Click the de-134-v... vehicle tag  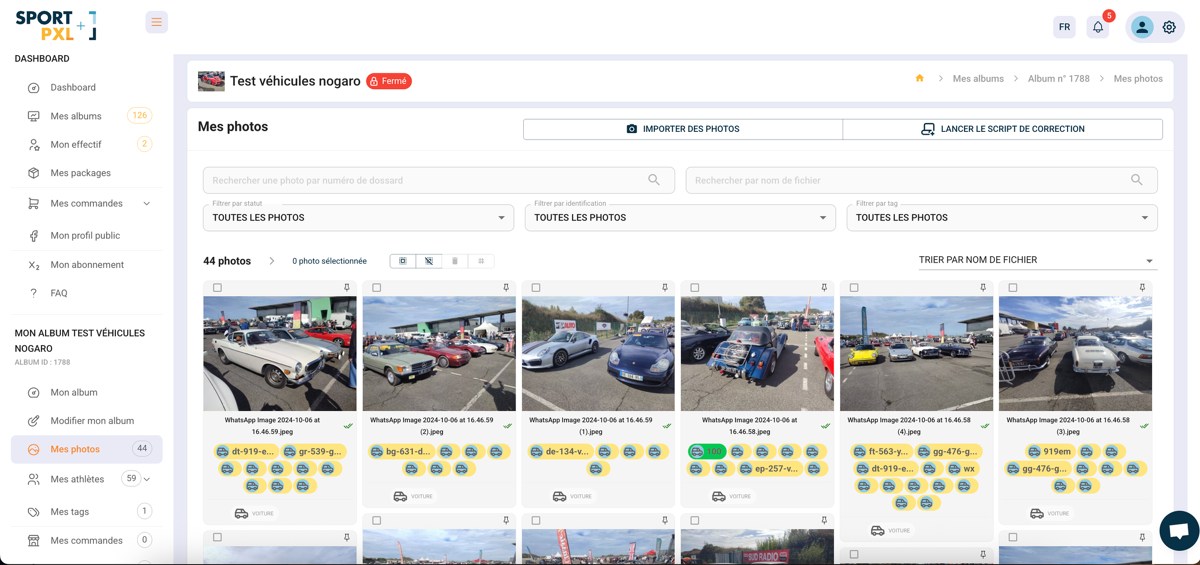point(560,452)
